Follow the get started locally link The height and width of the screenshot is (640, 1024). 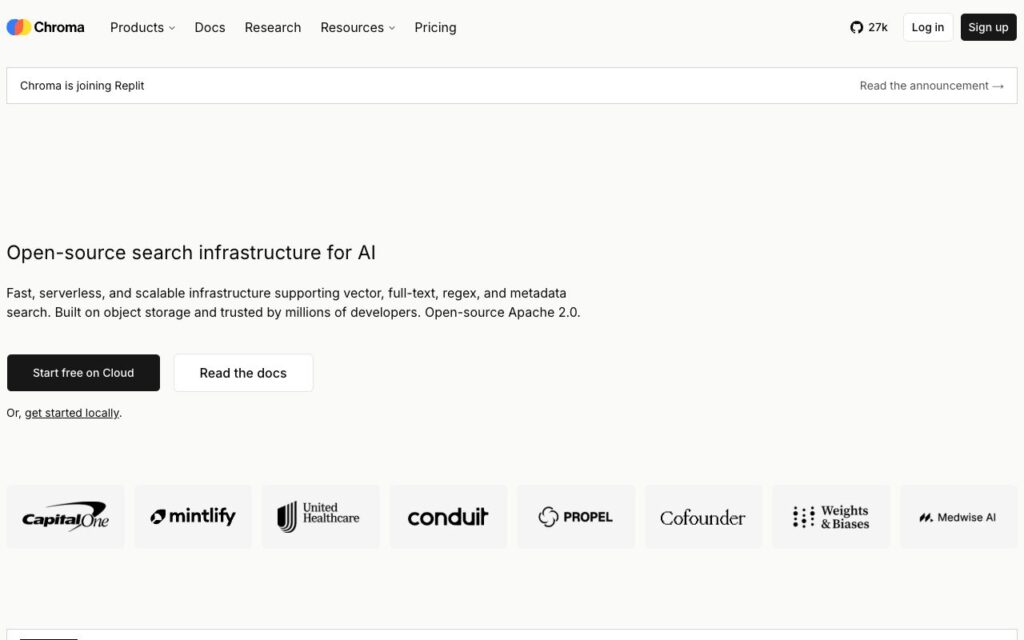72,413
